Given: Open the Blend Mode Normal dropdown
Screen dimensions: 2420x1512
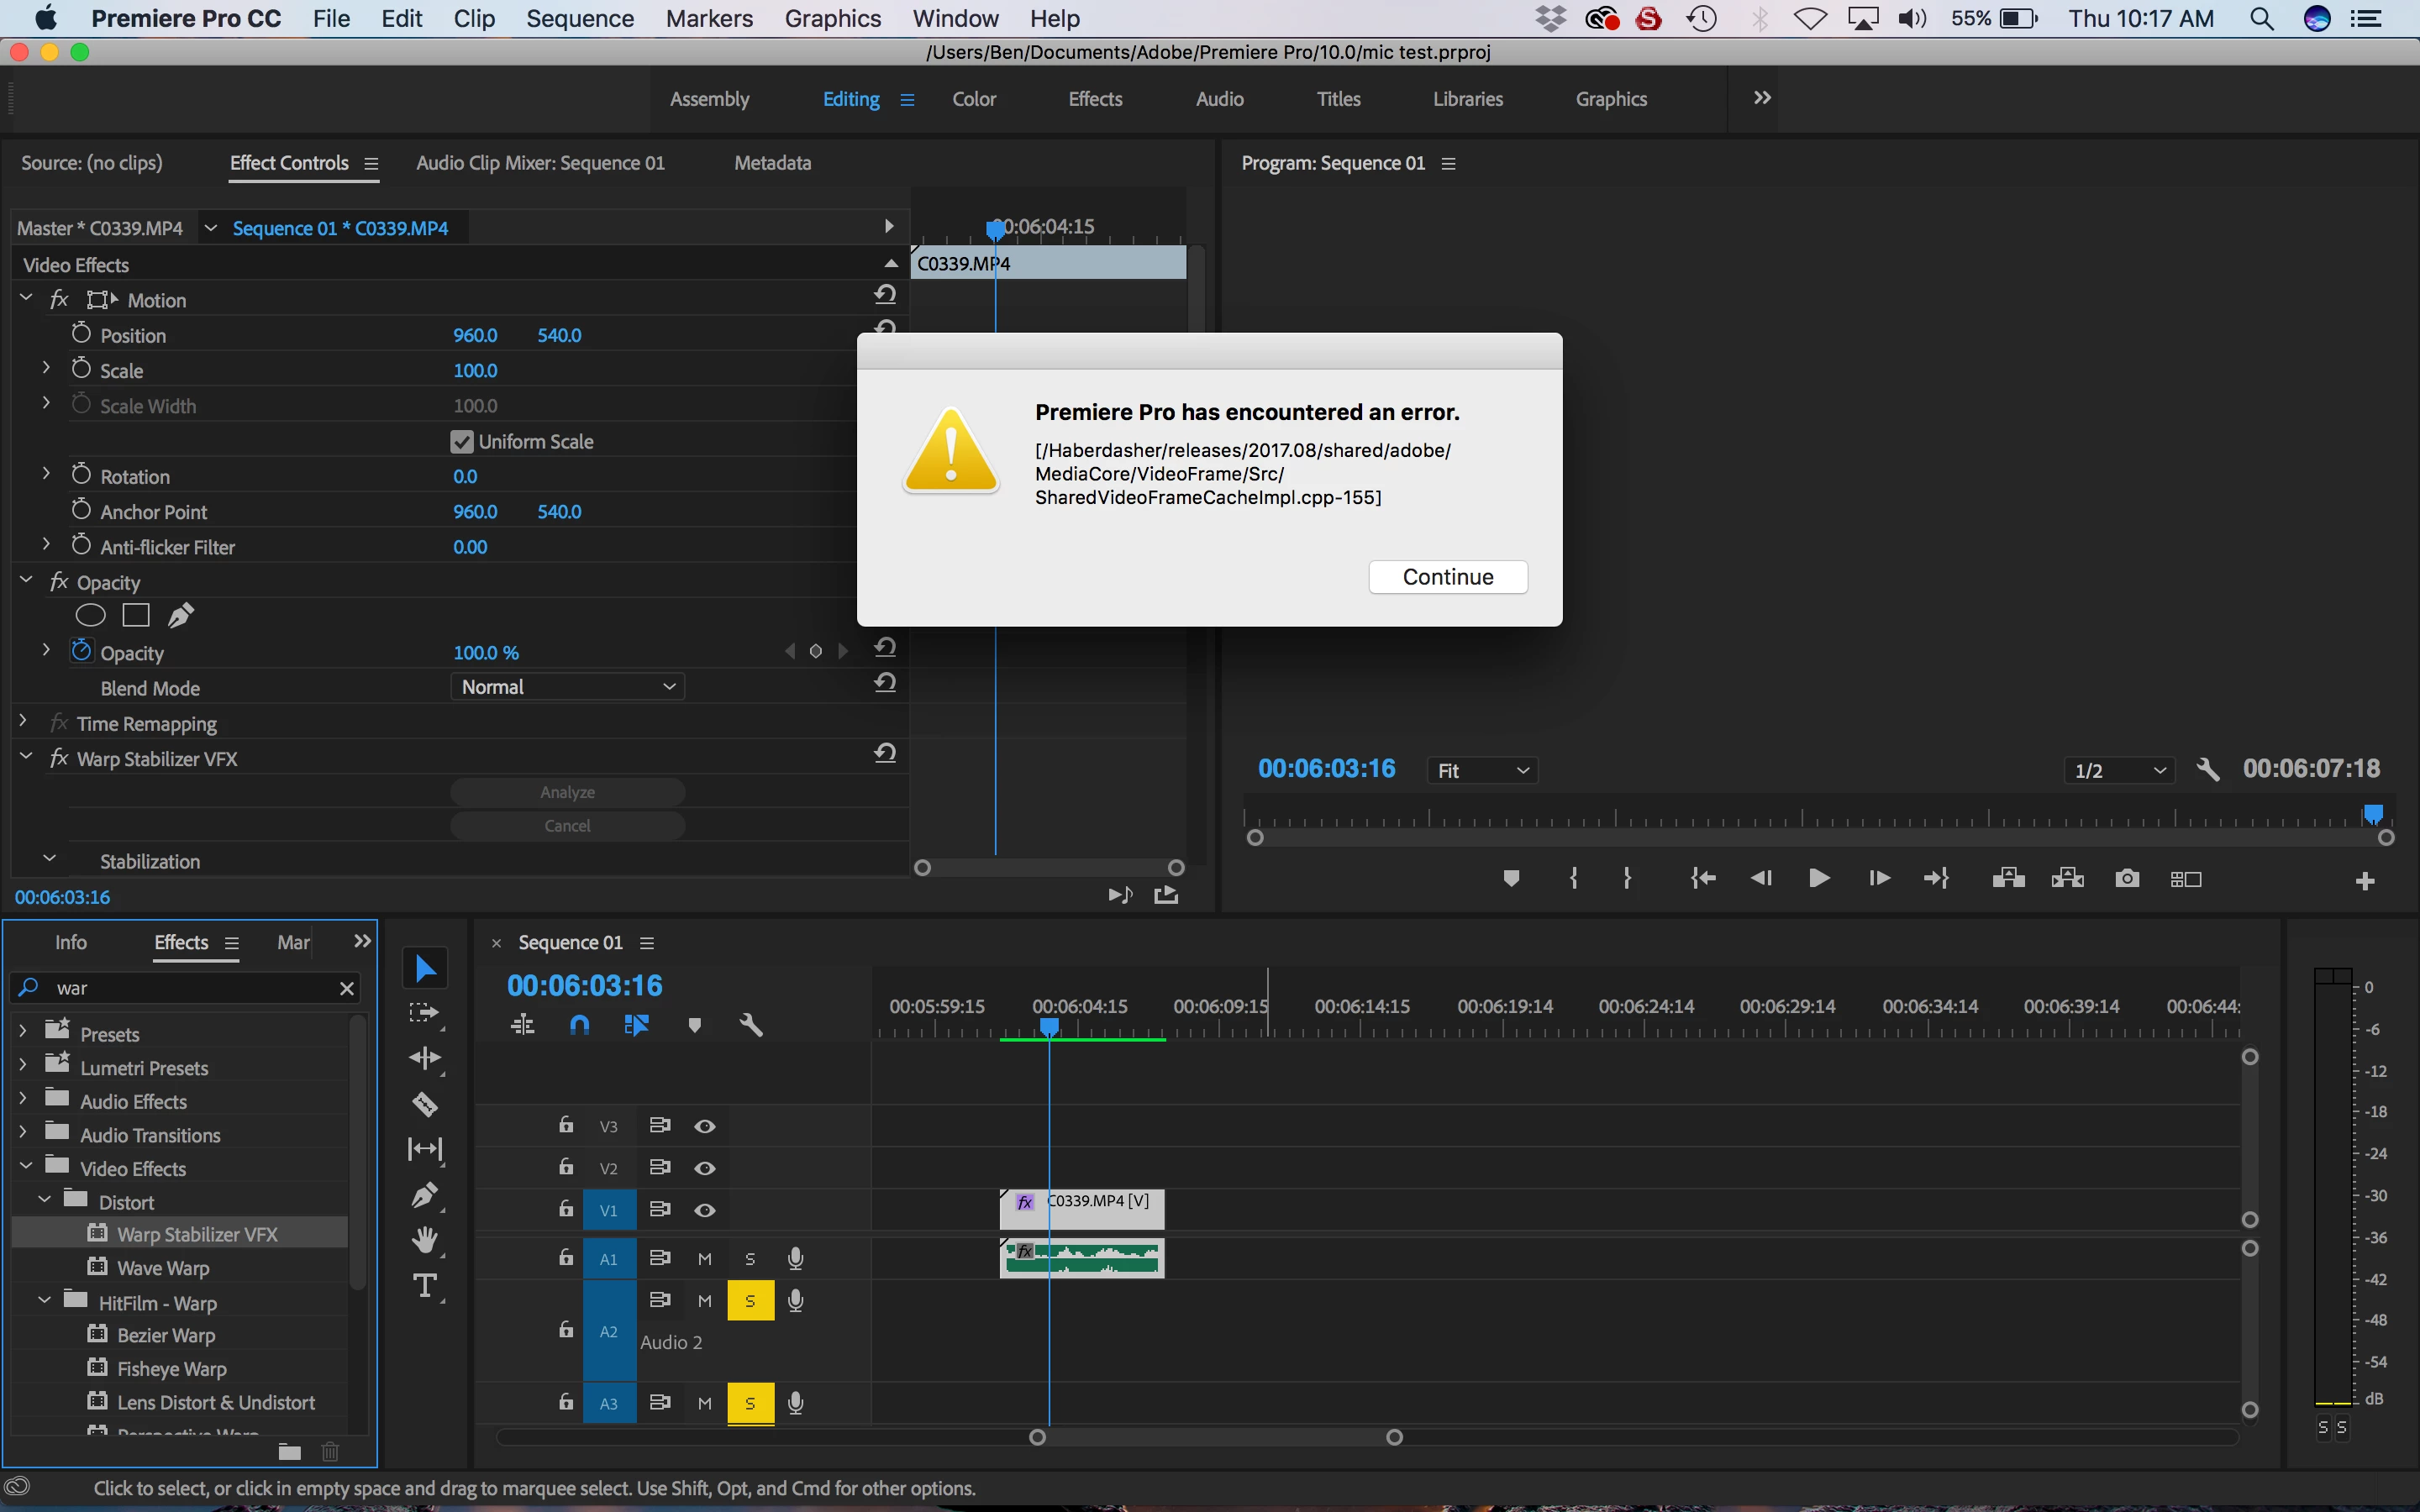Looking at the screenshot, I should pyautogui.click(x=568, y=687).
